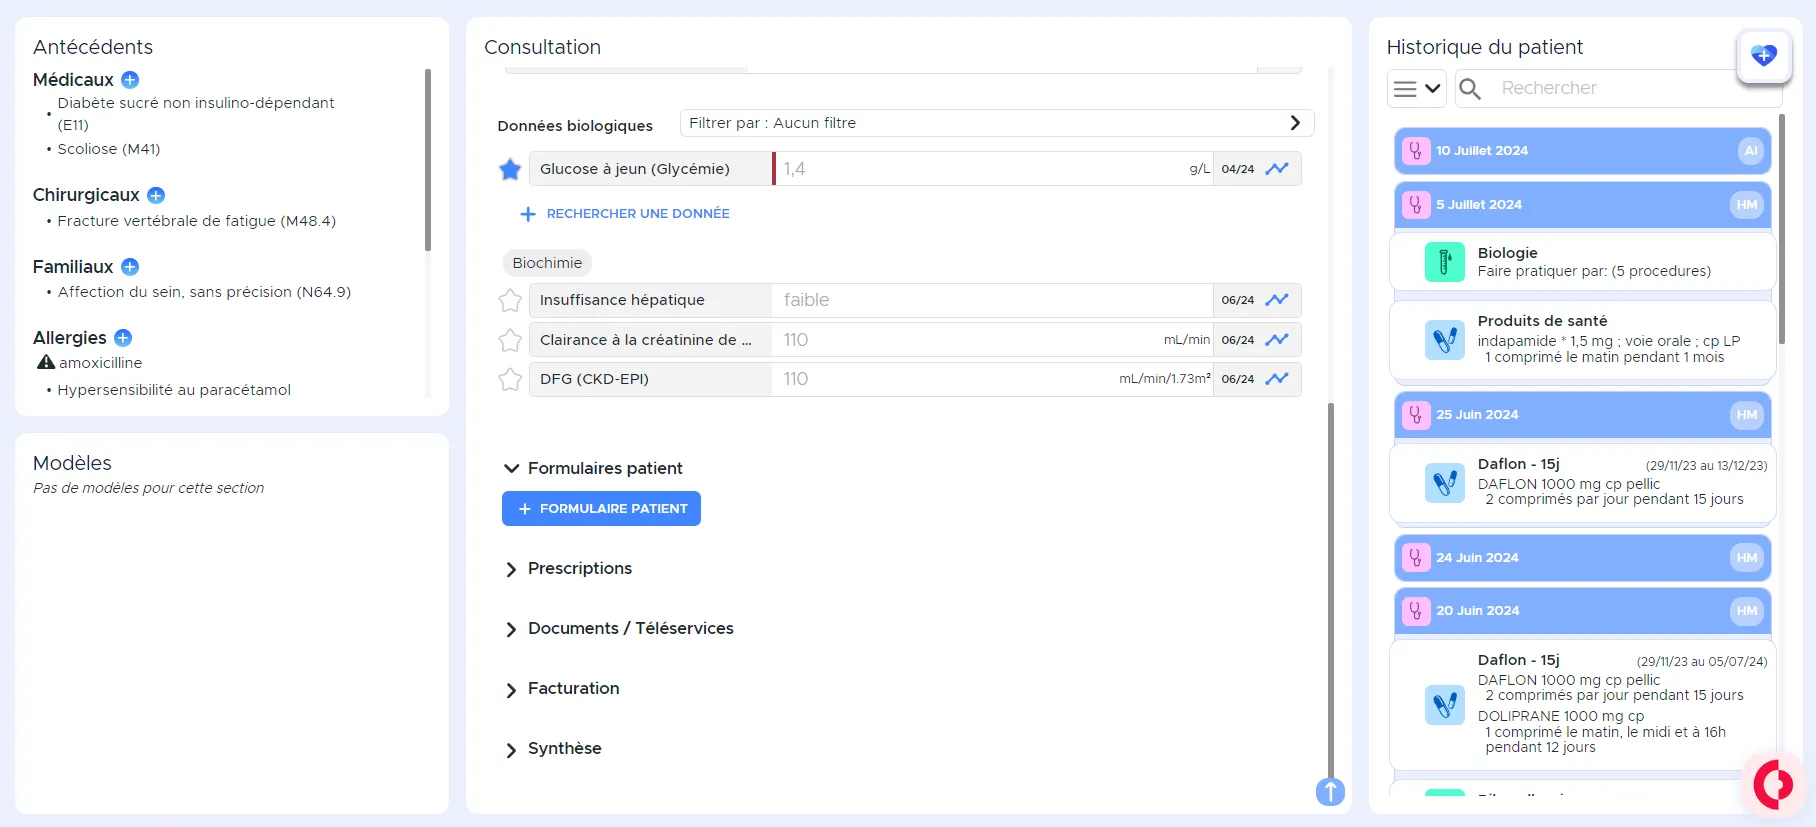Open the Filtrer par biological data filter
The width and height of the screenshot is (1816, 827).
(x=997, y=123)
